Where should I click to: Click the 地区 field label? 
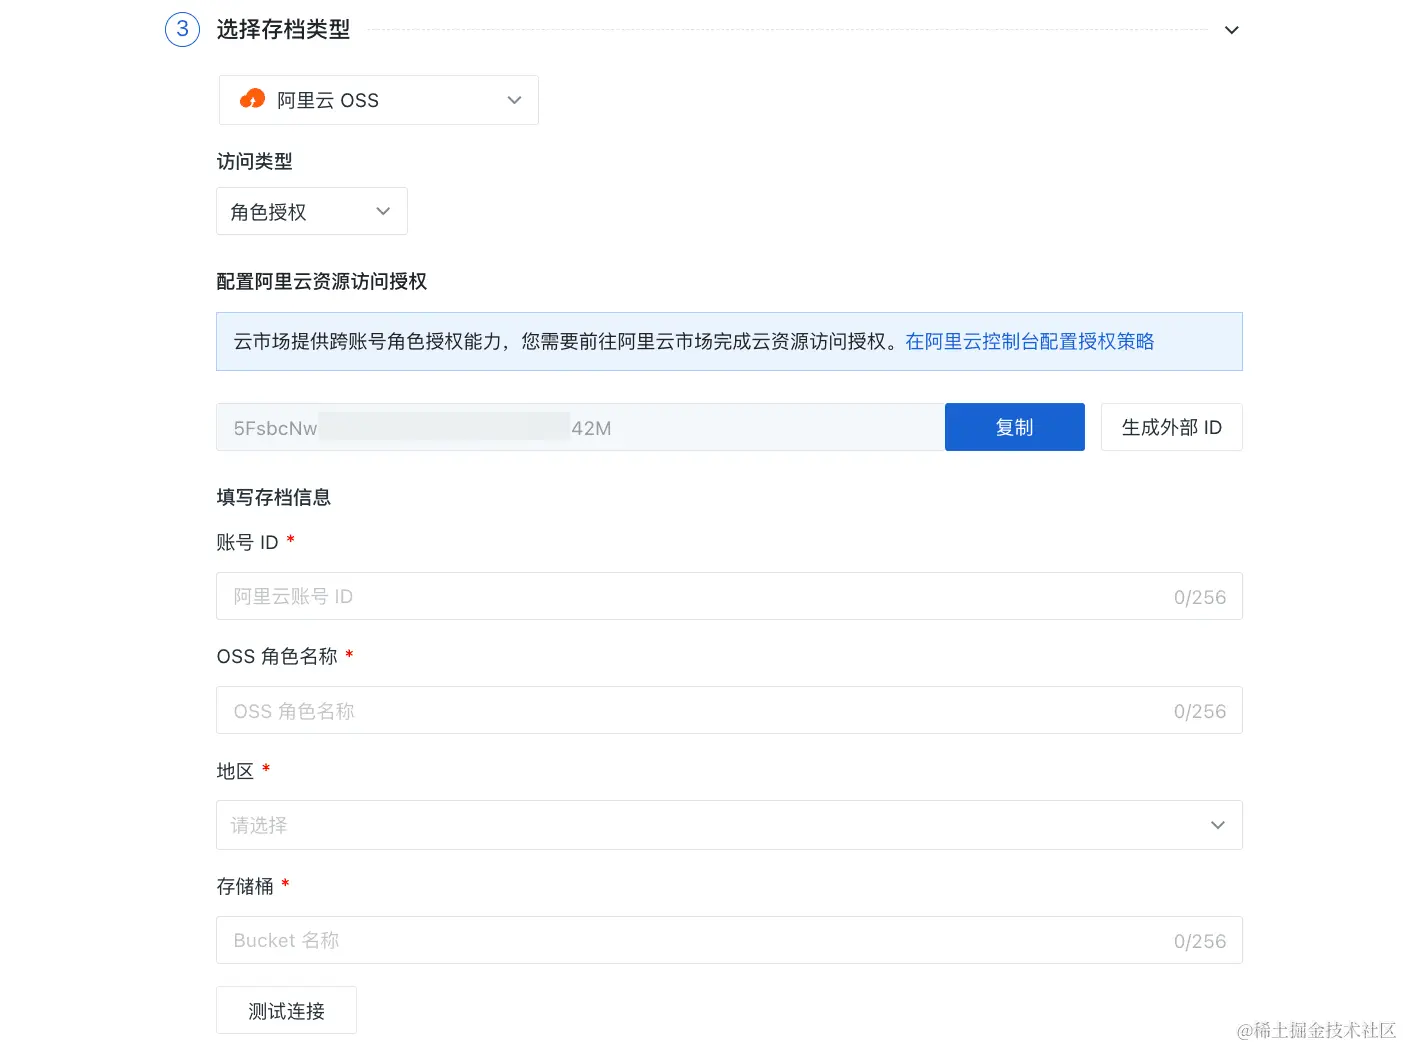235,771
